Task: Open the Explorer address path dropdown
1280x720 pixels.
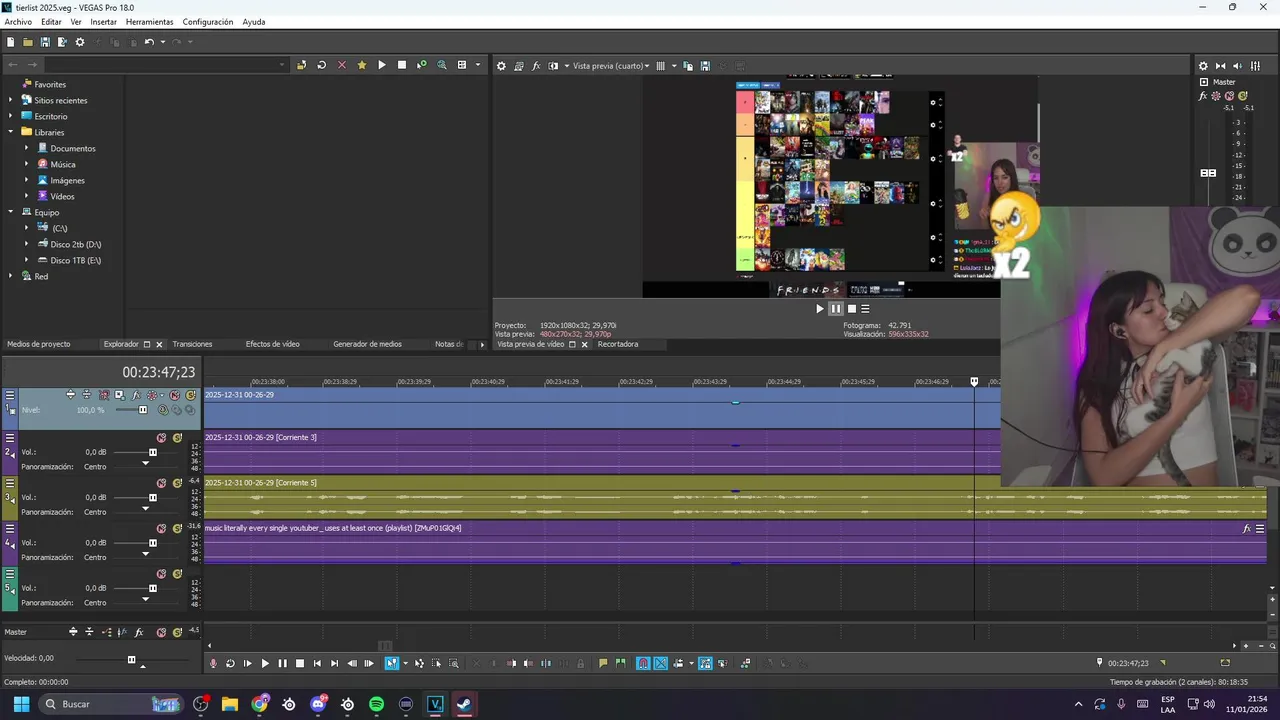Action: point(282,65)
